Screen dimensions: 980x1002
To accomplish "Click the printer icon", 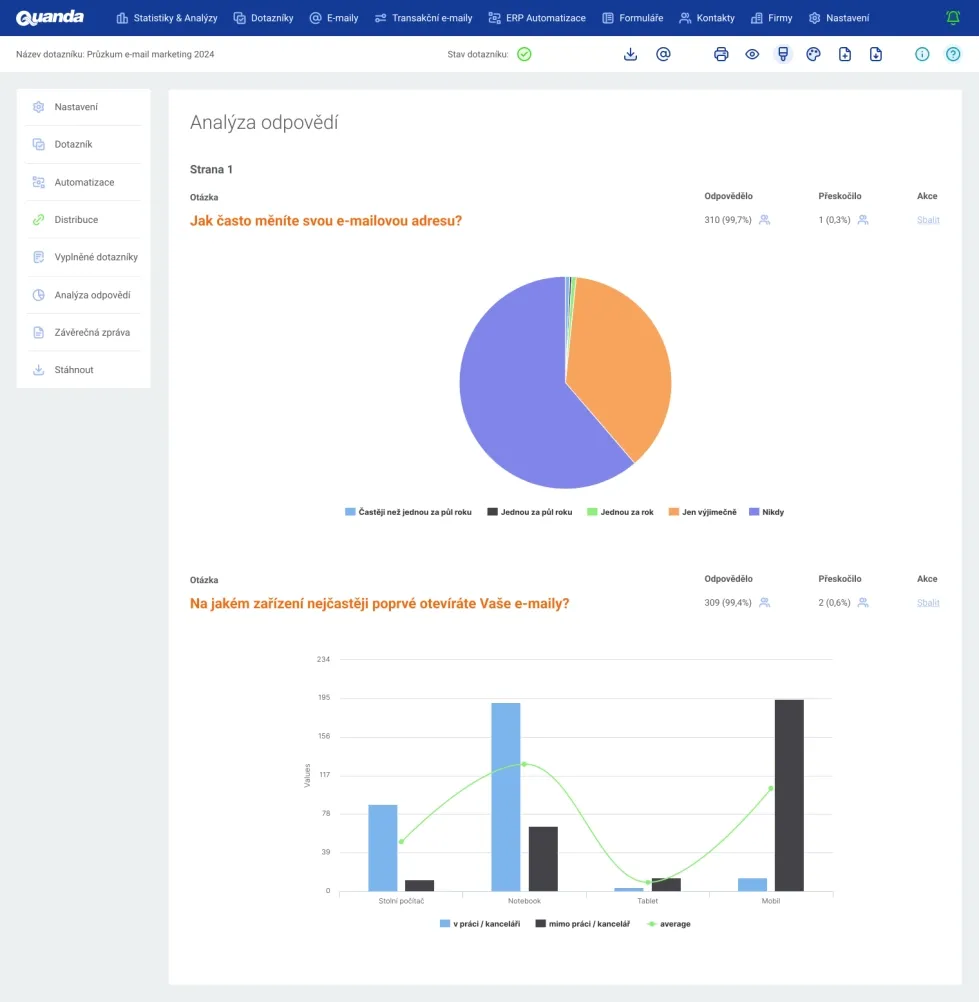I will pyautogui.click(x=721, y=54).
